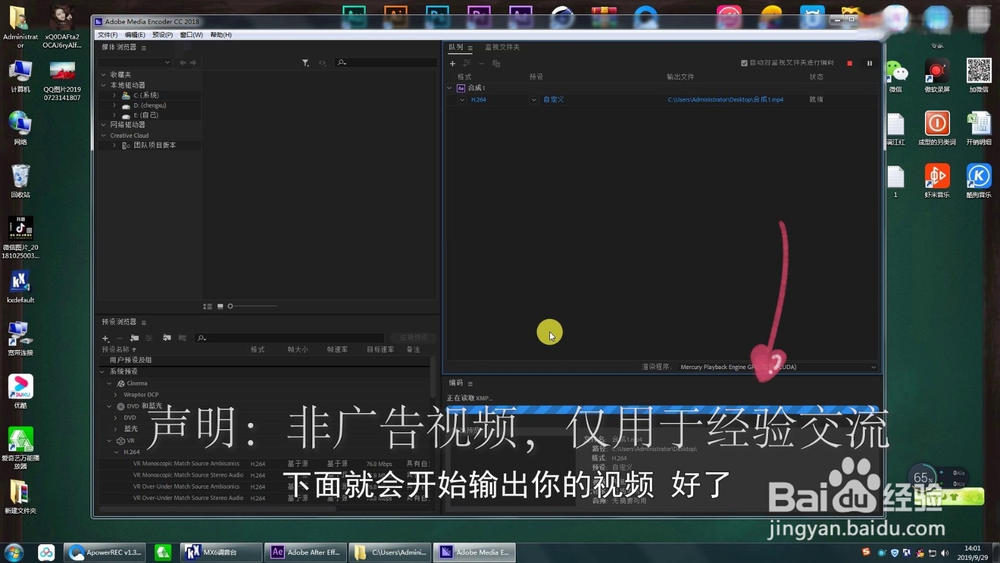Open the 编辑(E) menu
Viewport: 1000px width, 563px height.
tap(135, 35)
